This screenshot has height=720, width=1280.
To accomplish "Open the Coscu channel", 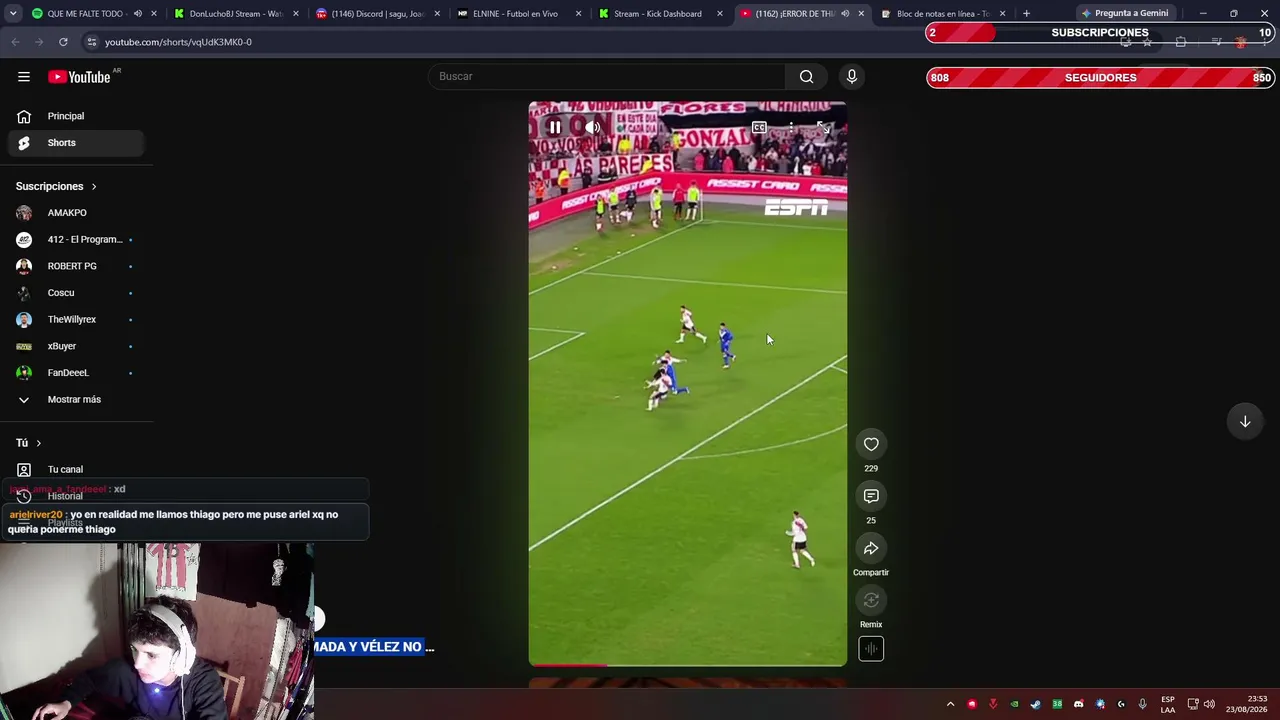I will point(76,293).
